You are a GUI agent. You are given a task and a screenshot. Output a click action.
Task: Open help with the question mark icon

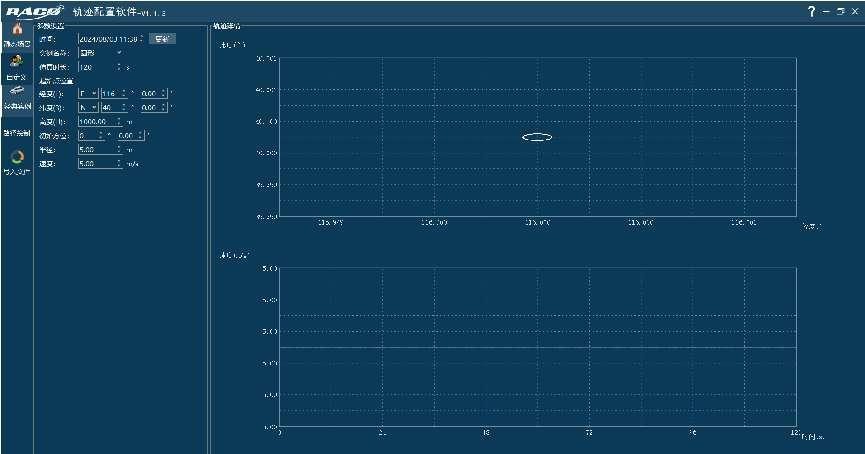click(811, 12)
